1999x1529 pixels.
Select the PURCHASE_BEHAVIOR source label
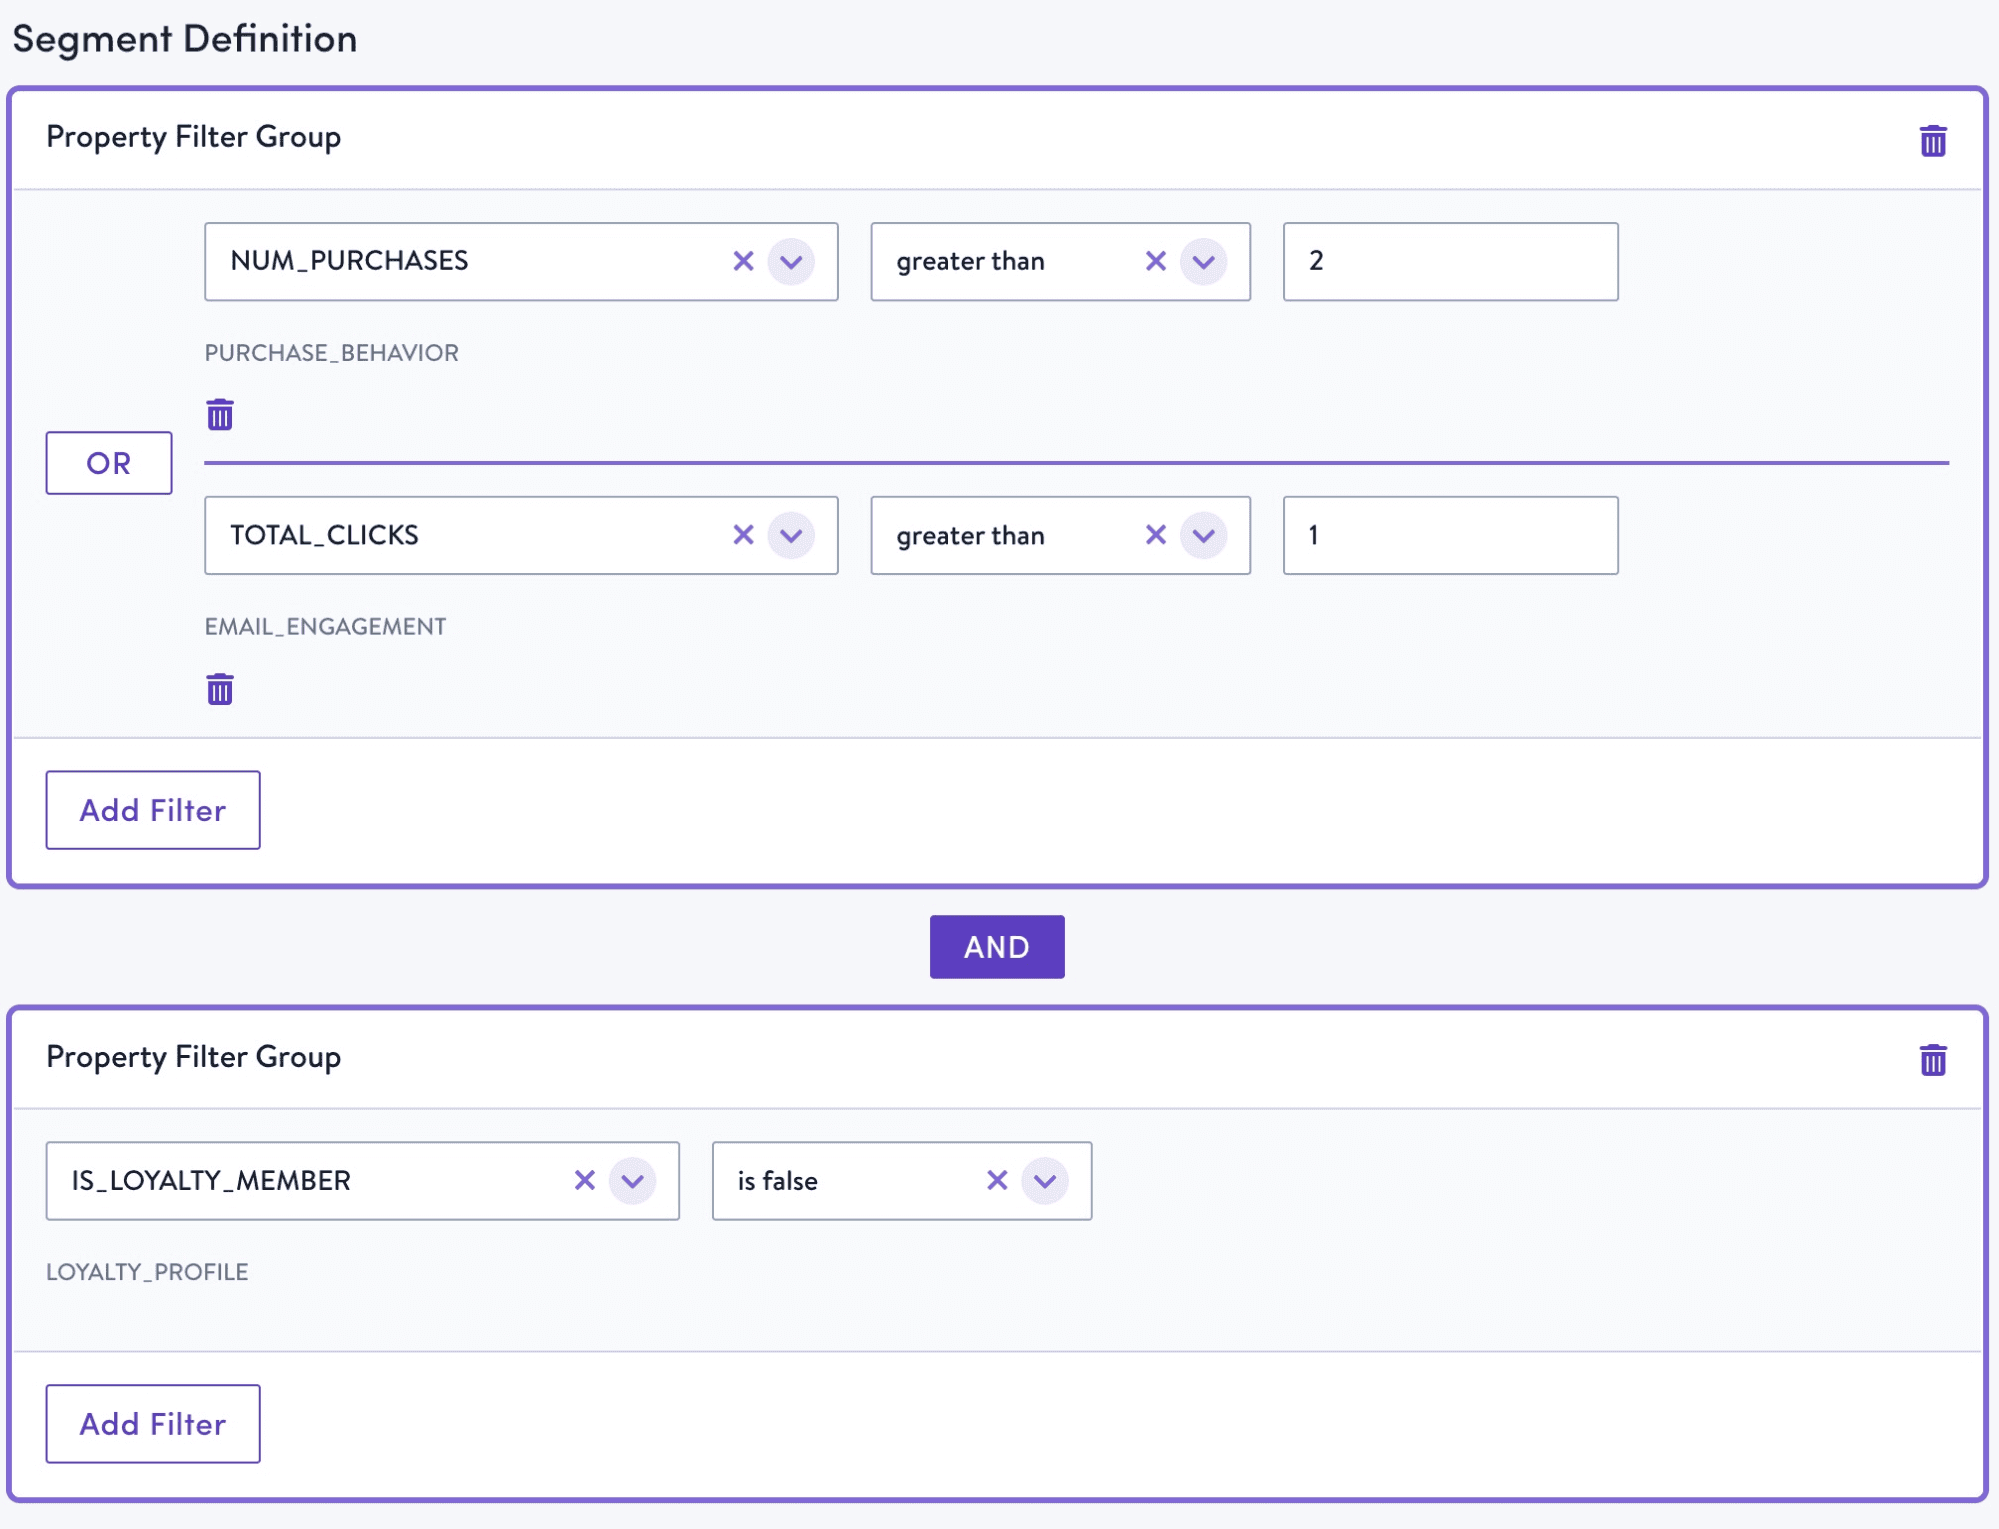click(331, 352)
